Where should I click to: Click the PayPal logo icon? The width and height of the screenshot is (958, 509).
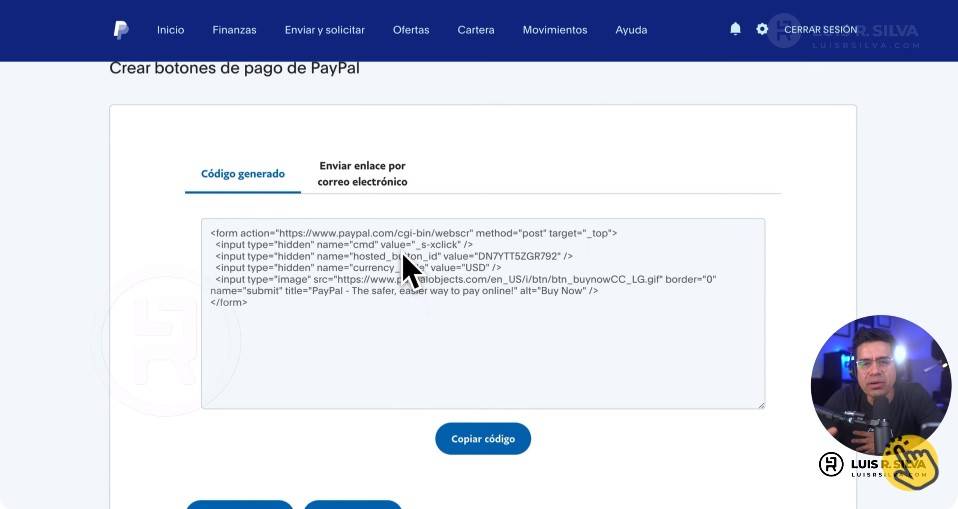[x=121, y=29]
